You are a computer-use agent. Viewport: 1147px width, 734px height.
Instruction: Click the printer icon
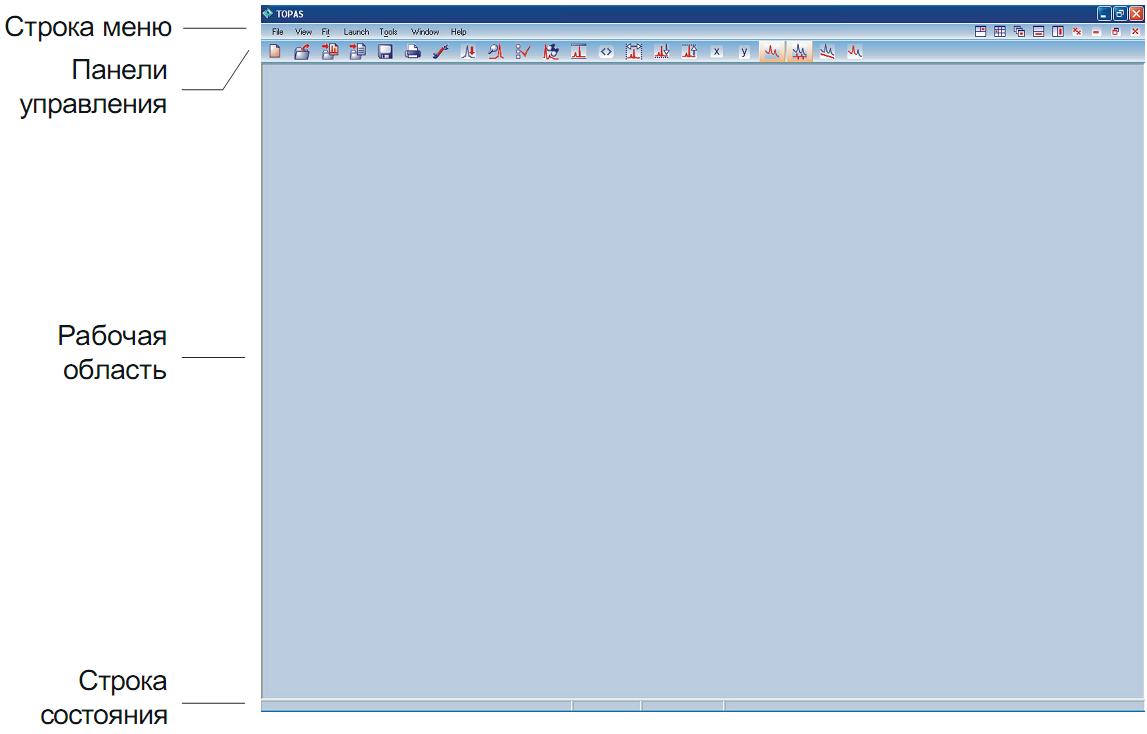pyautogui.click(x=413, y=51)
